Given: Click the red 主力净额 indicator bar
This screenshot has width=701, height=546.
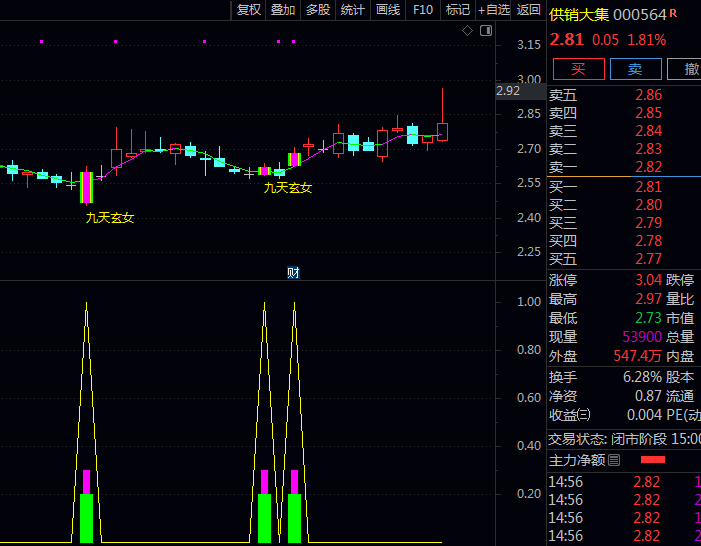Looking at the screenshot, I should 653,460.
